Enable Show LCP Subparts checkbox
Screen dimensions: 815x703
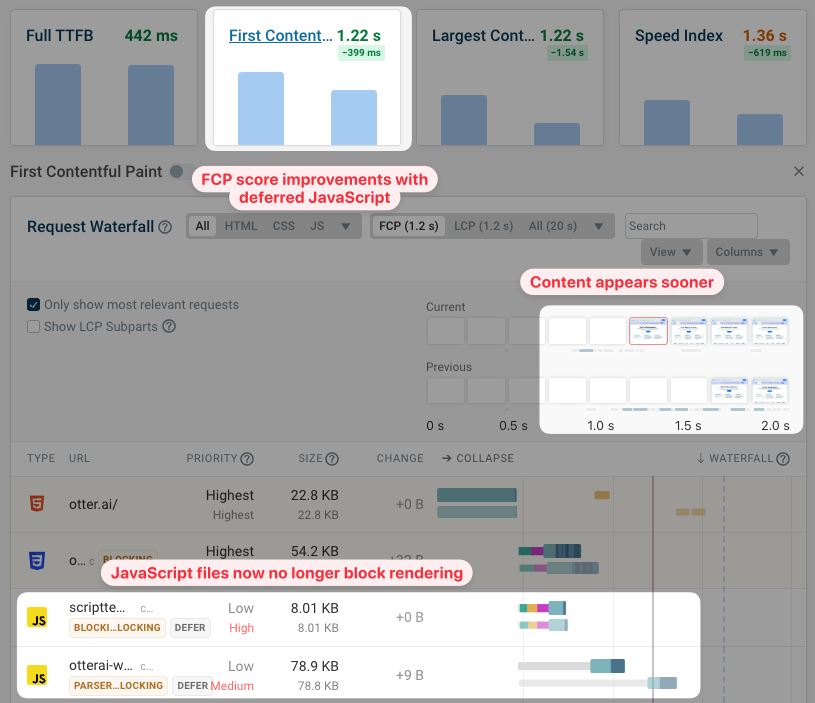click(33, 326)
